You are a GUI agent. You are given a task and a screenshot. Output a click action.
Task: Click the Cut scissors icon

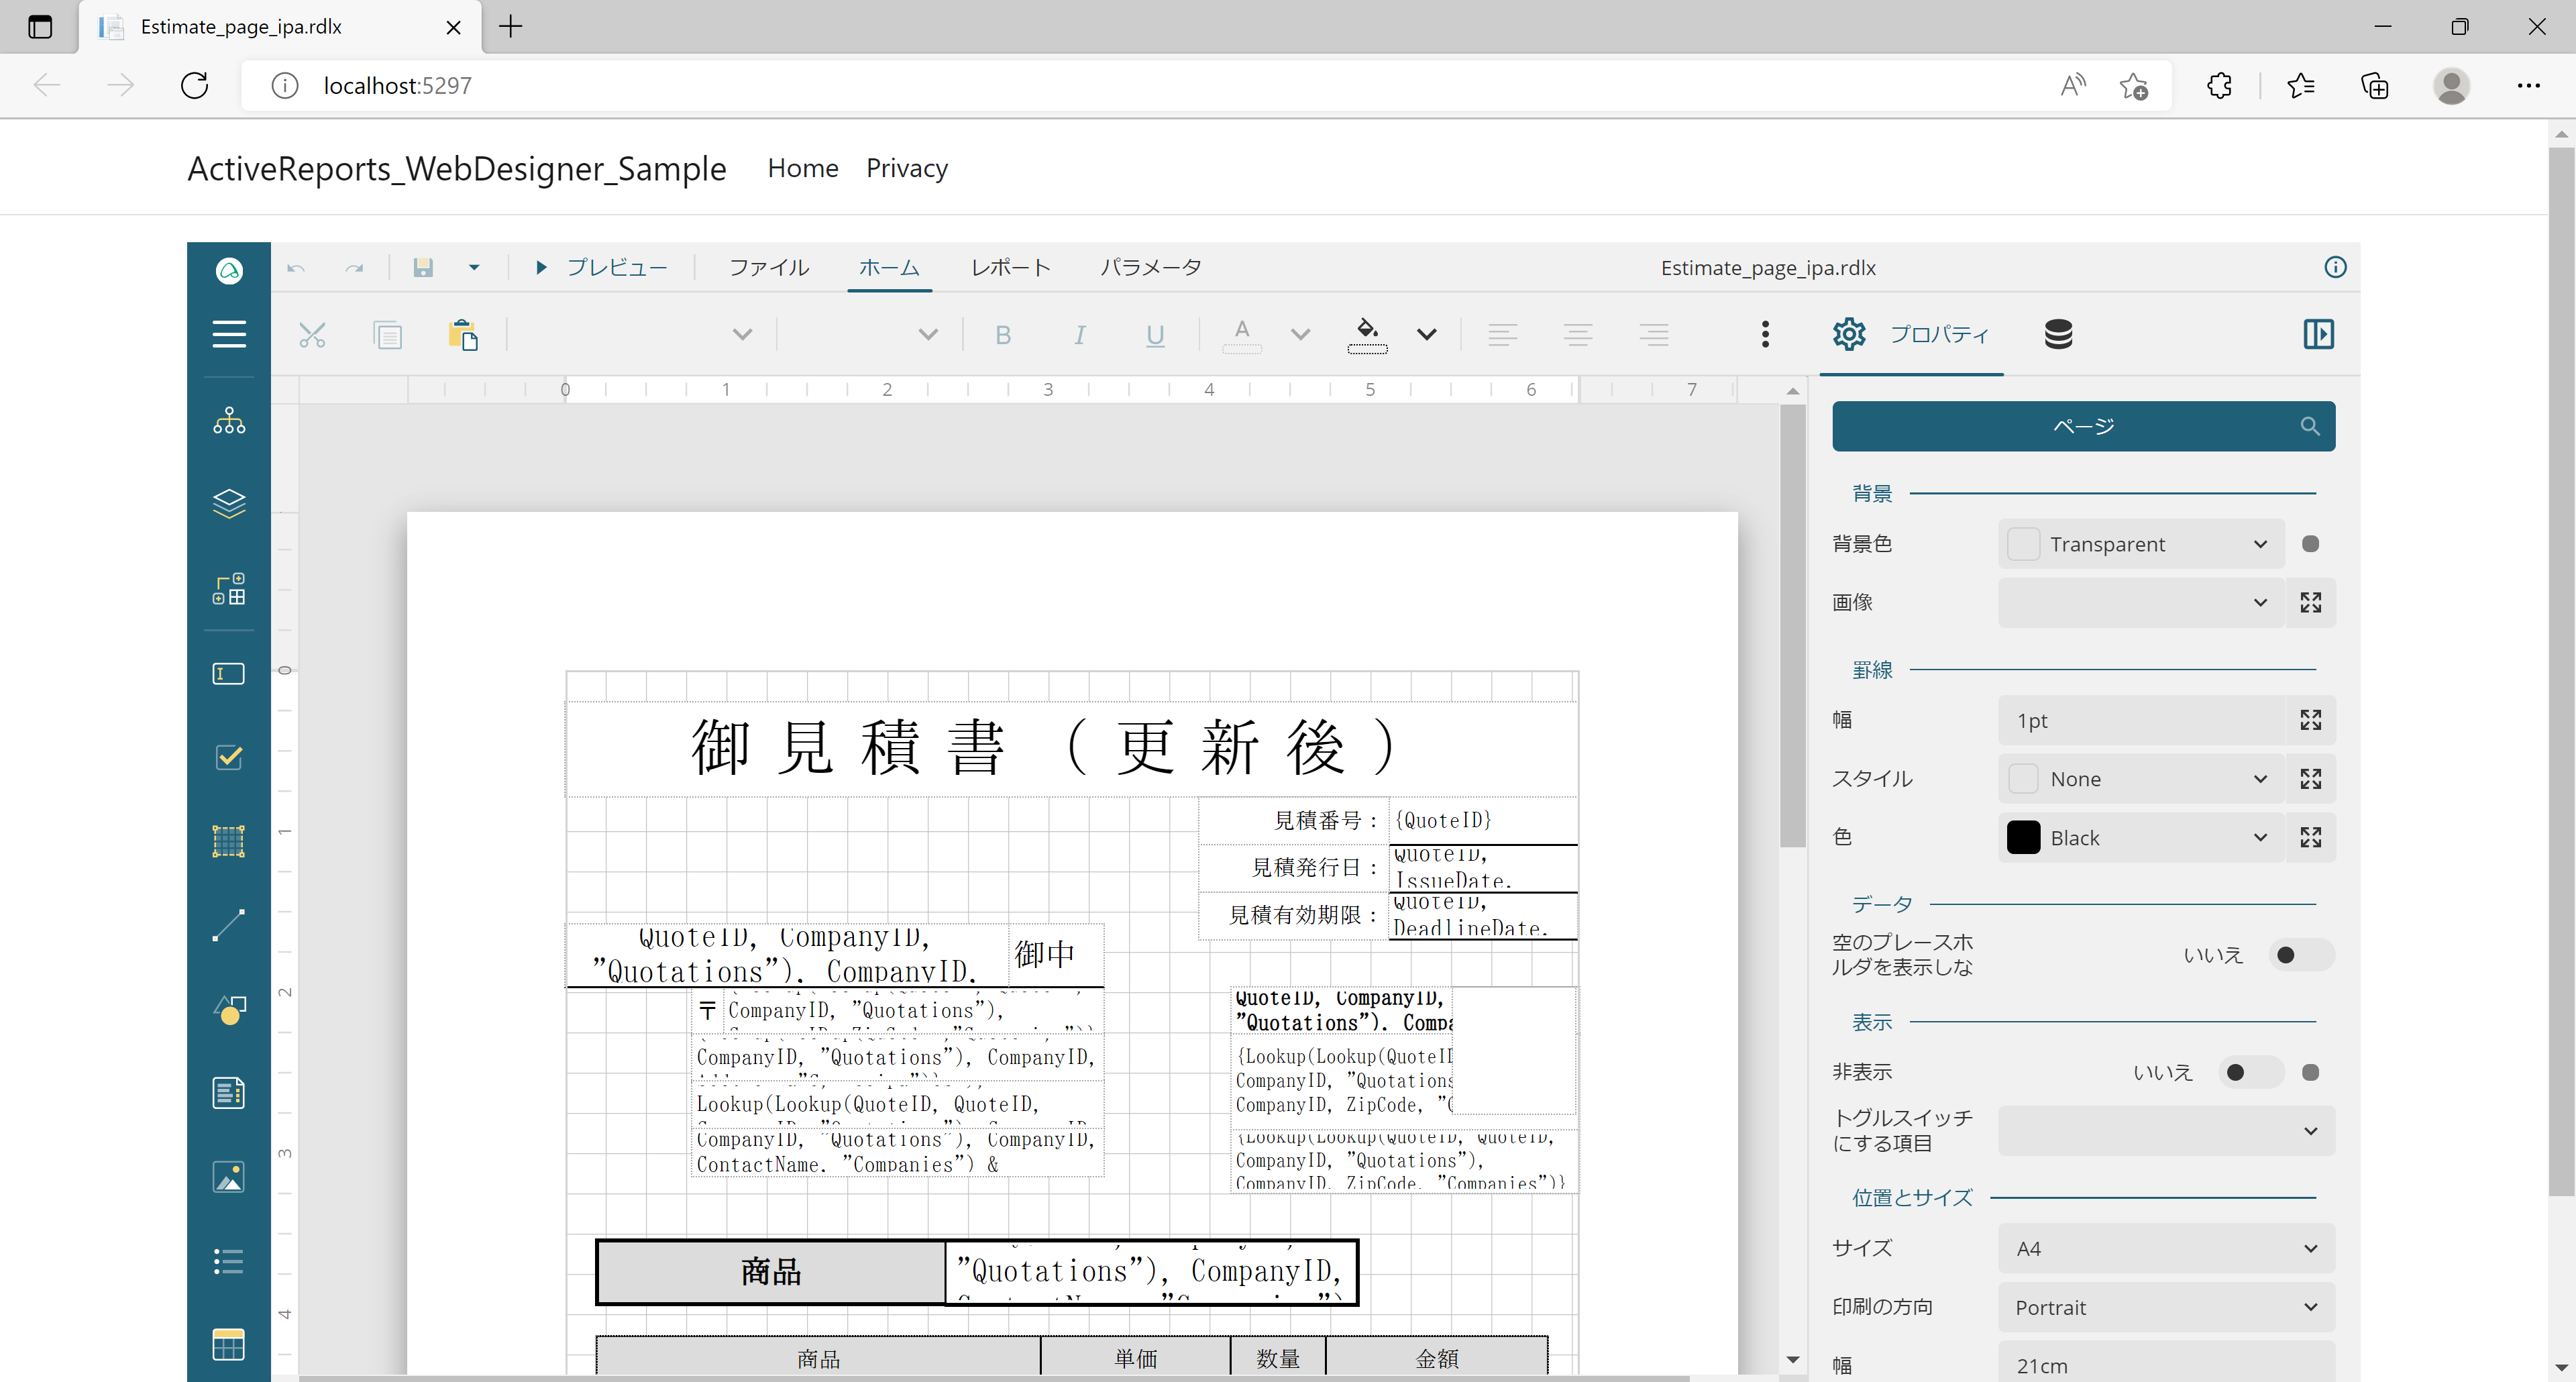pyautogui.click(x=312, y=335)
